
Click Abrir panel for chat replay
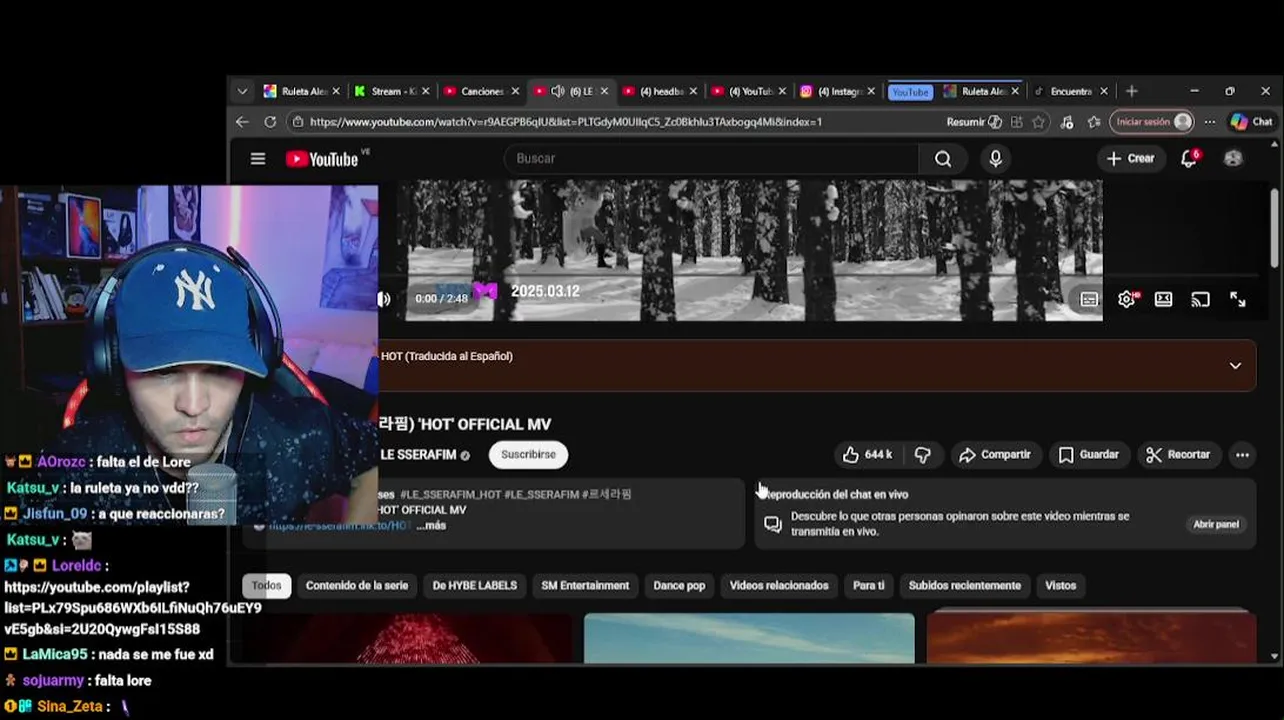tap(1215, 524)
